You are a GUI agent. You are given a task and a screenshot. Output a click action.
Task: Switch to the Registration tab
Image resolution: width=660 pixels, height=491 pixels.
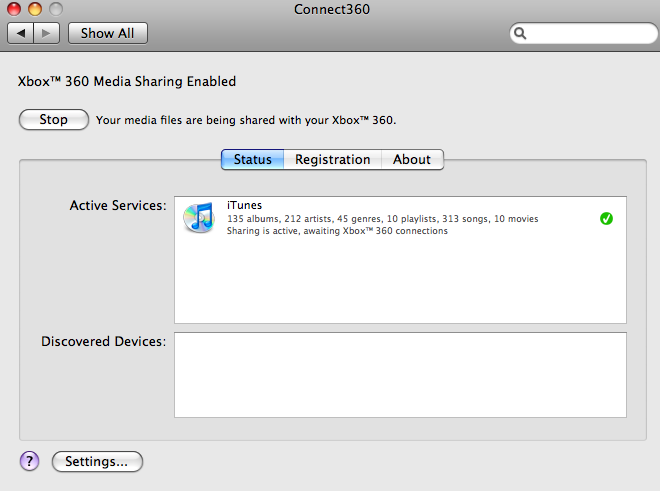click(x=333, y=159)
